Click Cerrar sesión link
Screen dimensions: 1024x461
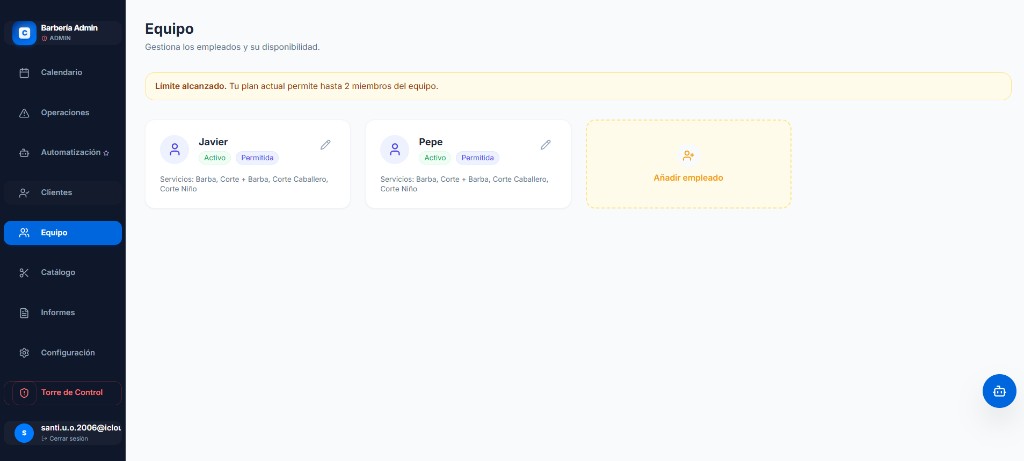pos(65,439)
